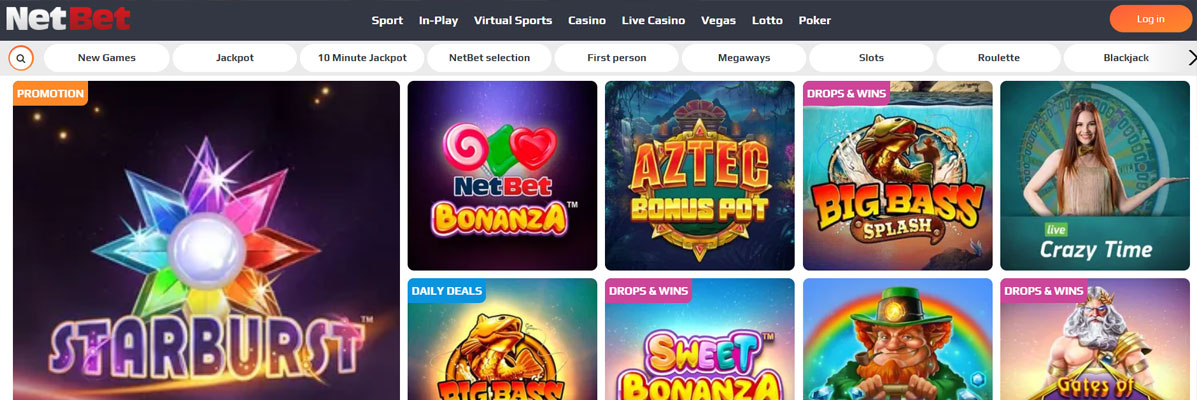
Task: Filter by 10 Minute Jackpot
Action: click(x=362, y=58)
